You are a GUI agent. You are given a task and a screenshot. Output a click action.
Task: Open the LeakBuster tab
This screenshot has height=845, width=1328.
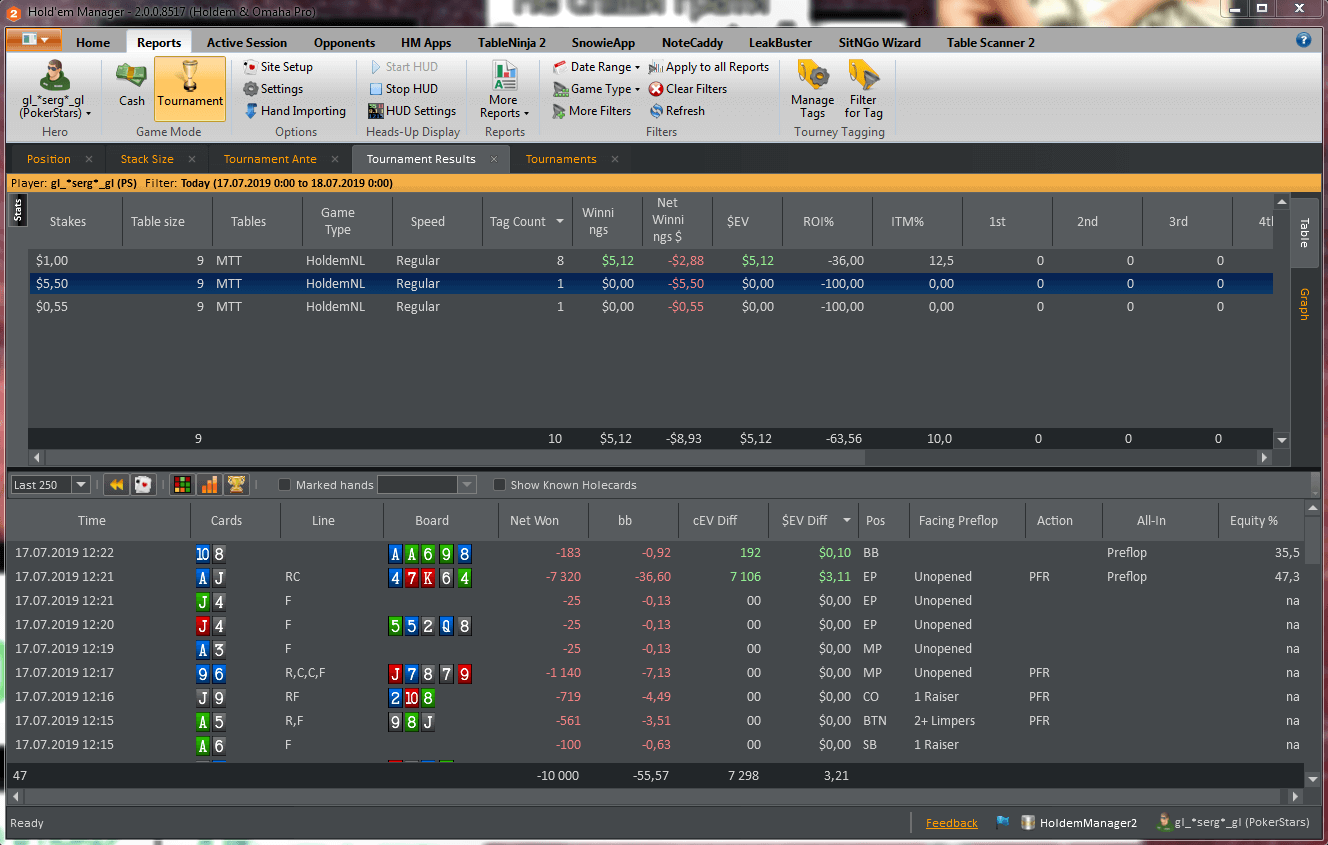(782, 43)
